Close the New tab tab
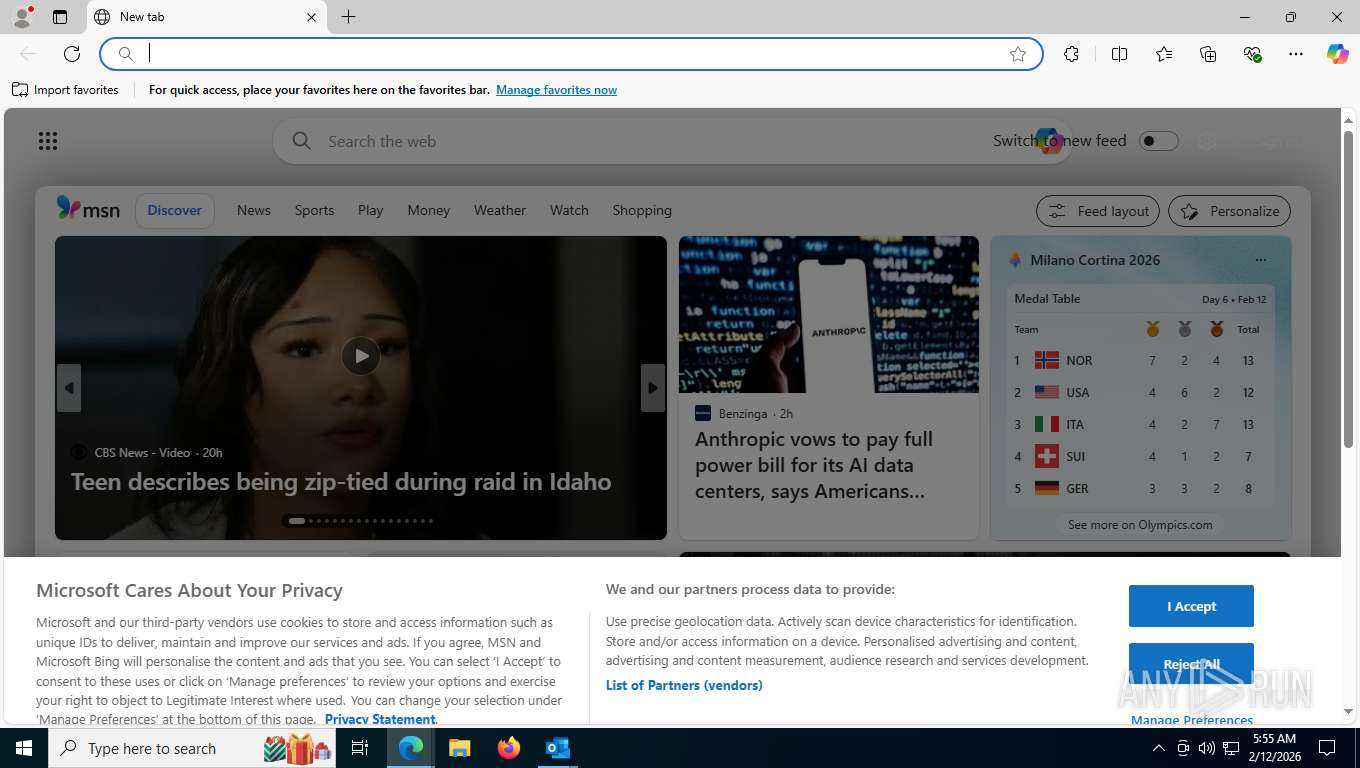The width and height of the screenshot is (1360, 768). click(311, 17)
